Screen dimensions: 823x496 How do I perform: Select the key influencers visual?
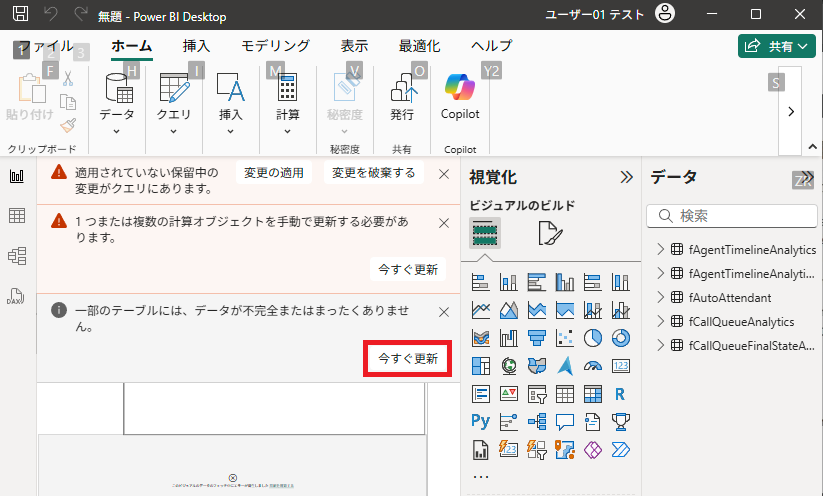tap(509, 421)
